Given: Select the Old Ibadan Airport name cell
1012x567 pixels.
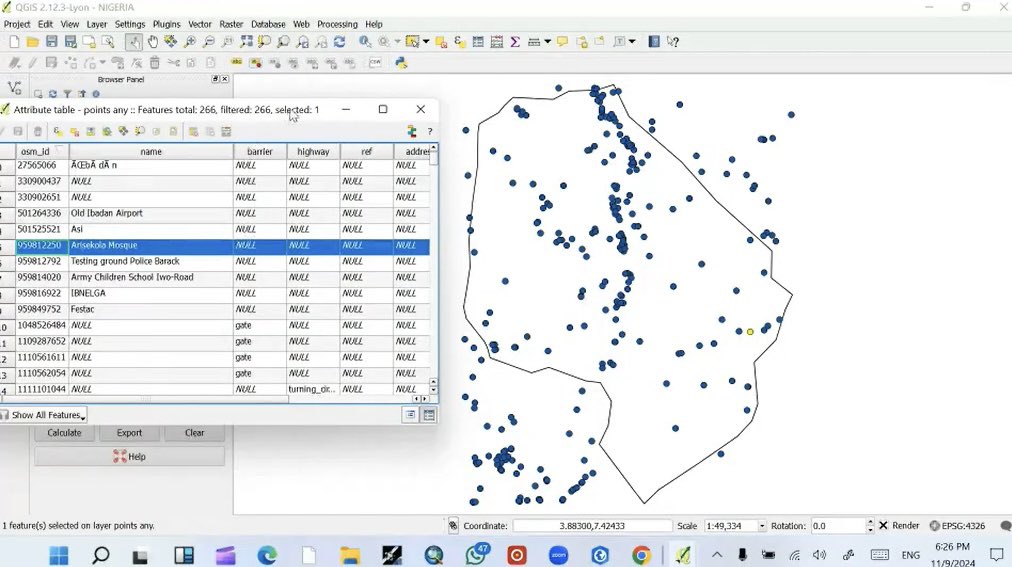Looking at the screenshot, I should coord(150,214).
